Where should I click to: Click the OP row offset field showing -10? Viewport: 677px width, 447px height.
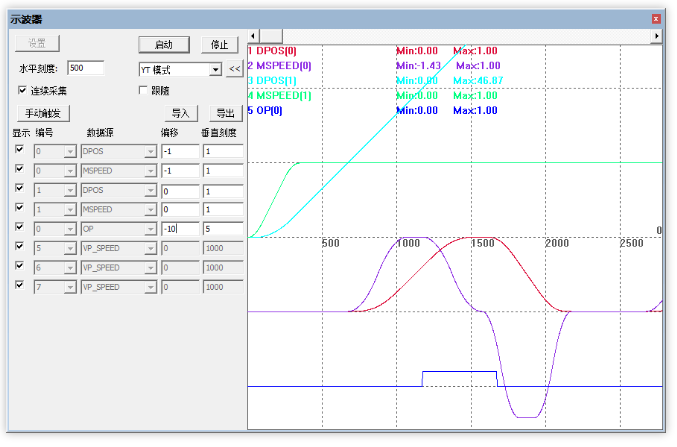(x=179, y=229)
